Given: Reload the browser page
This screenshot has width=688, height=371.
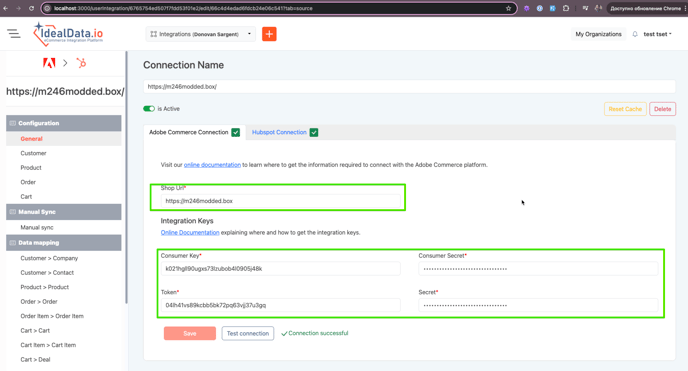Looking at the screenshot, I should click(31, 8).
